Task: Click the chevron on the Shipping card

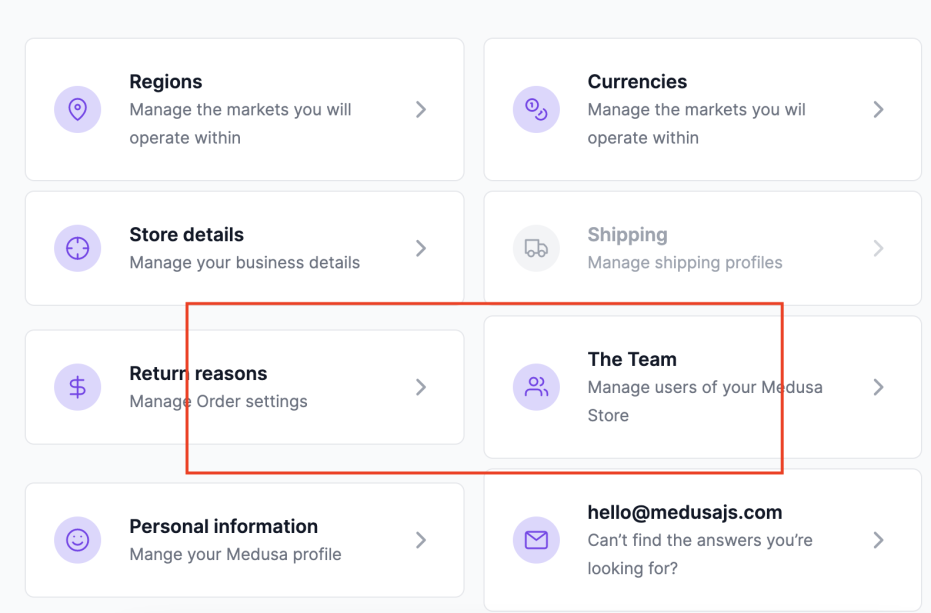Action: point(879,248)
